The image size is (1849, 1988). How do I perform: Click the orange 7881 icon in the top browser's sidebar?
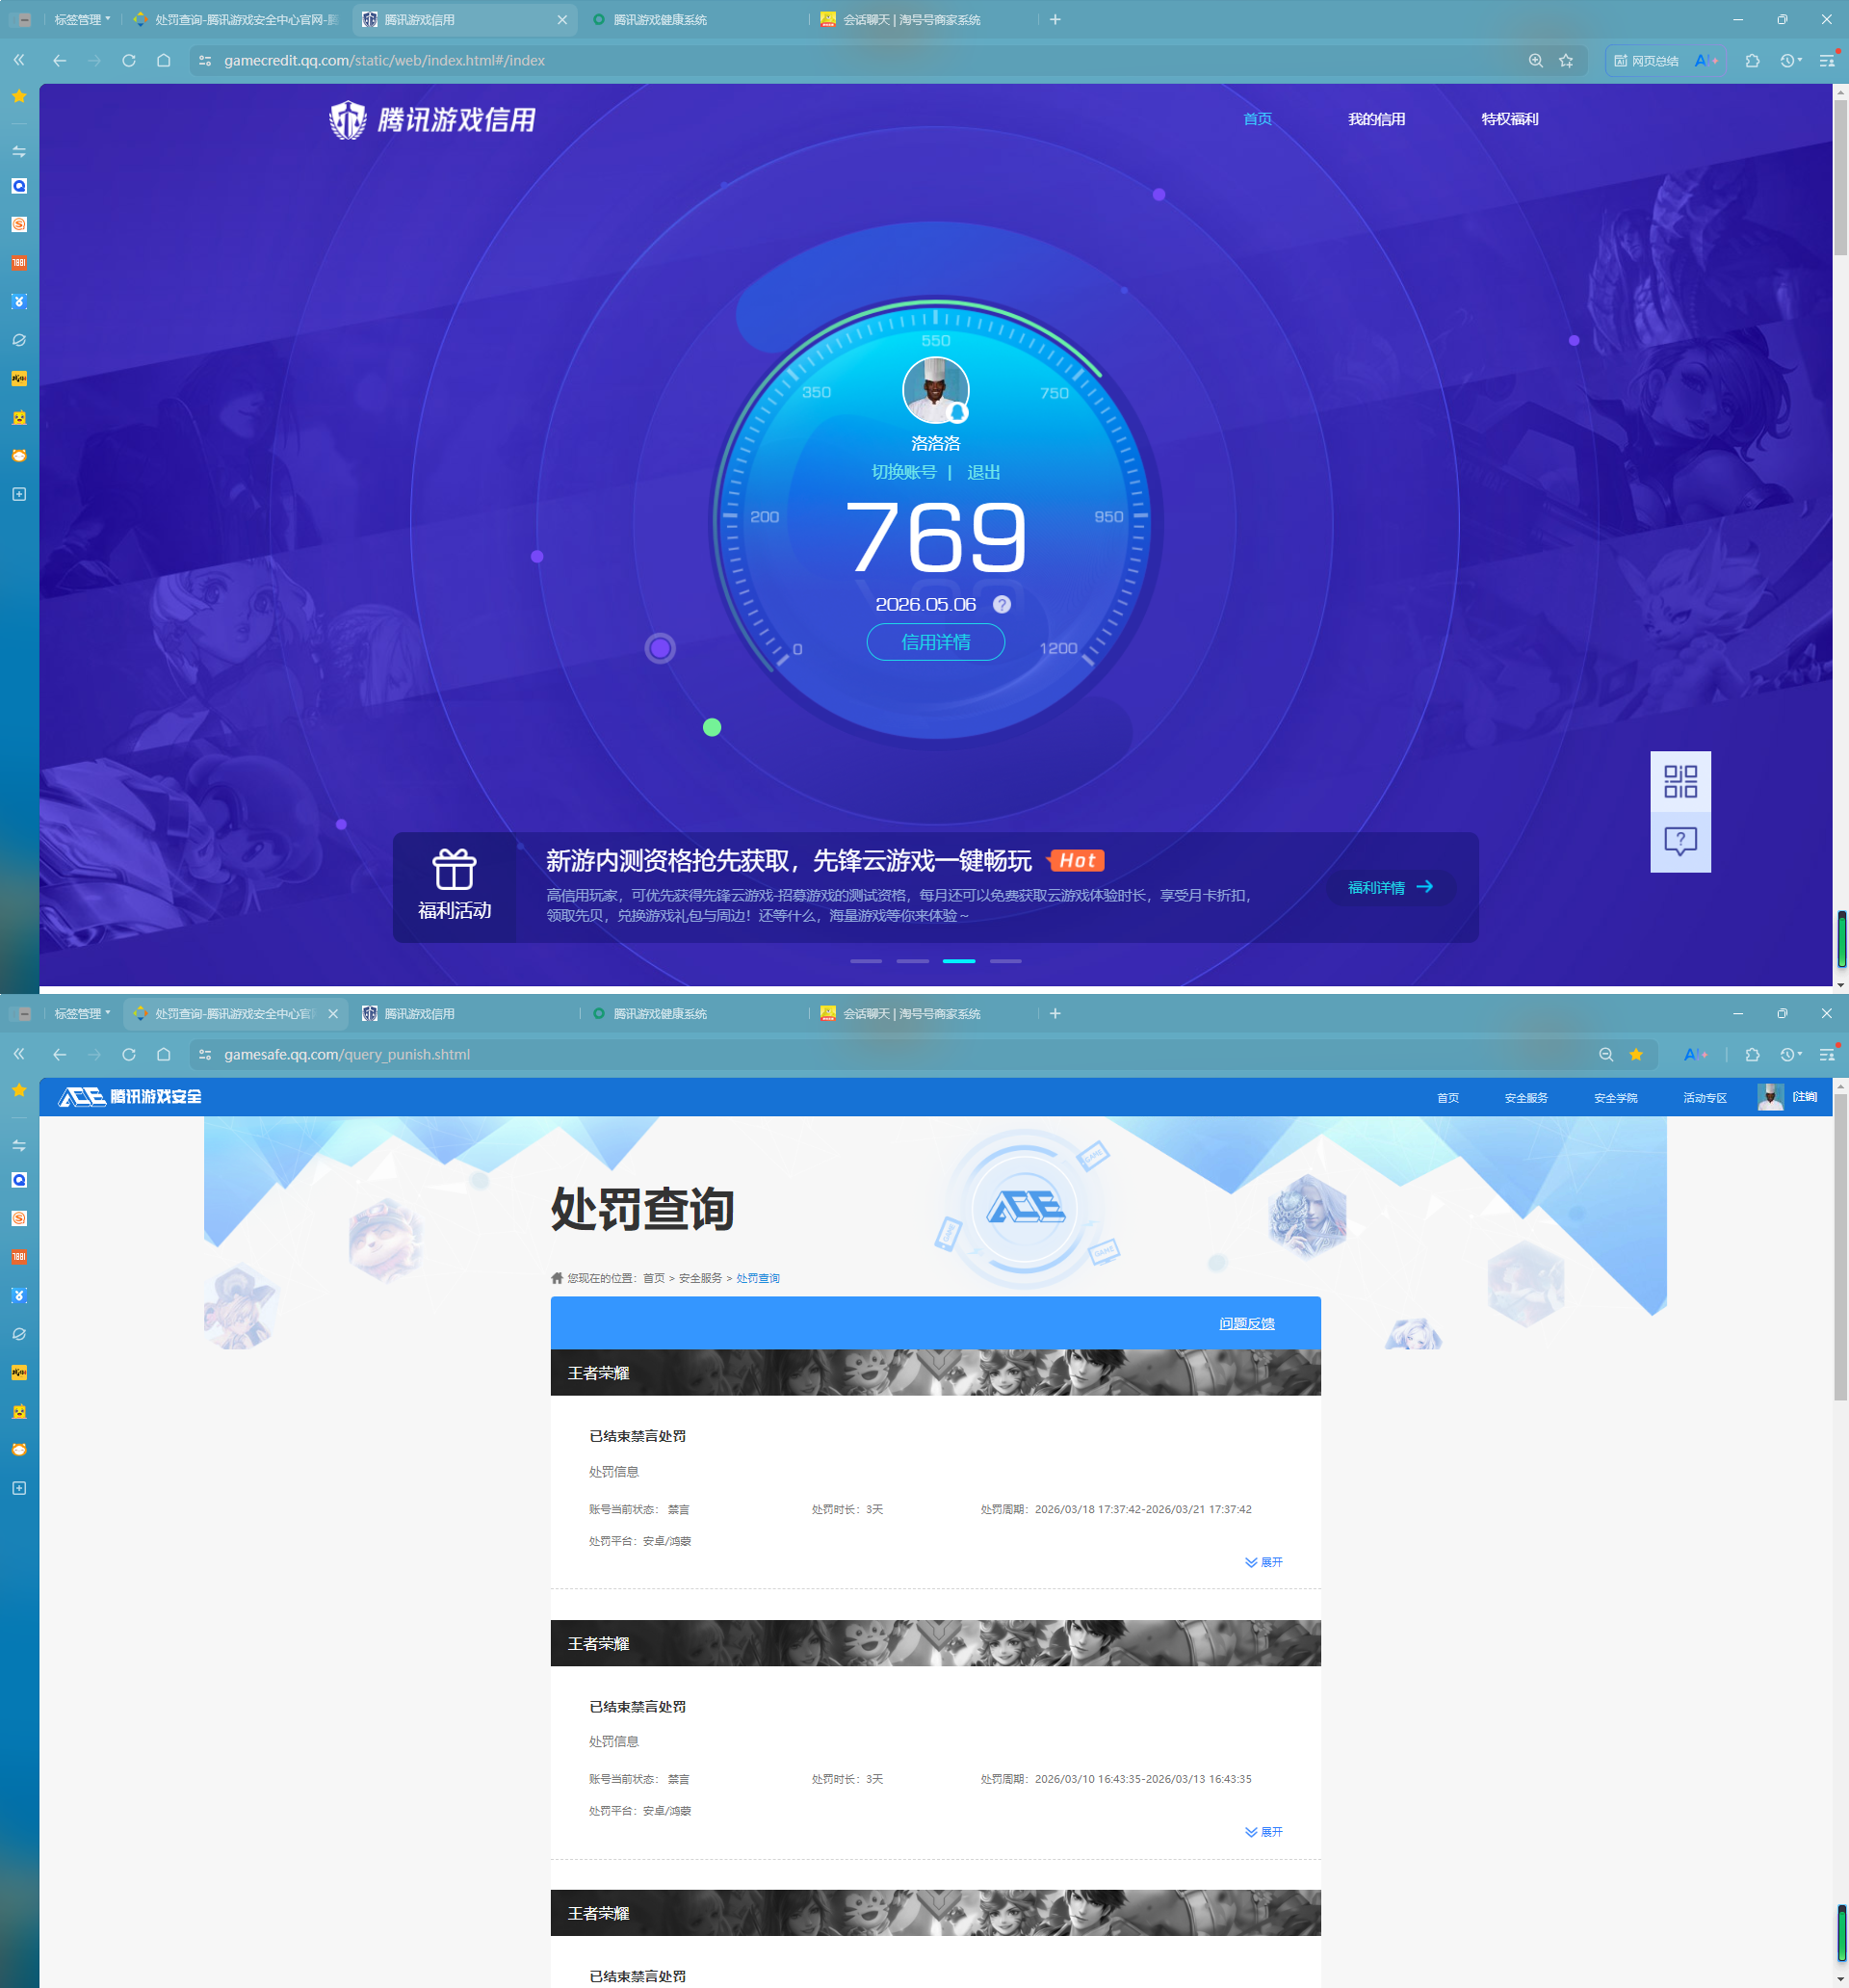pyautogui.click(x=19, y=263)
